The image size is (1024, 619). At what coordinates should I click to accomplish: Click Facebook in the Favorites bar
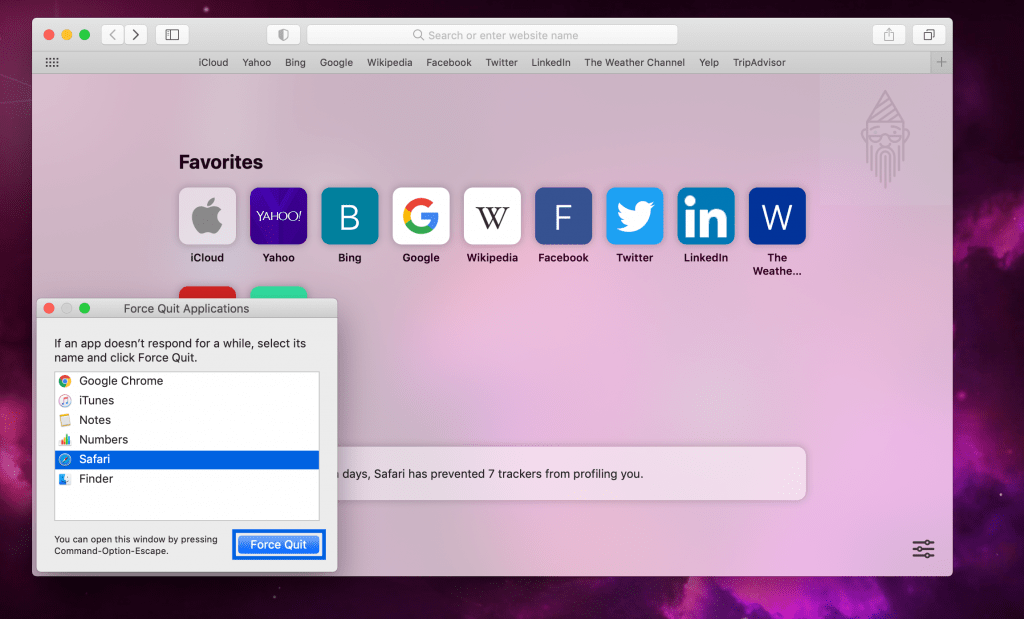coord(449,63)
